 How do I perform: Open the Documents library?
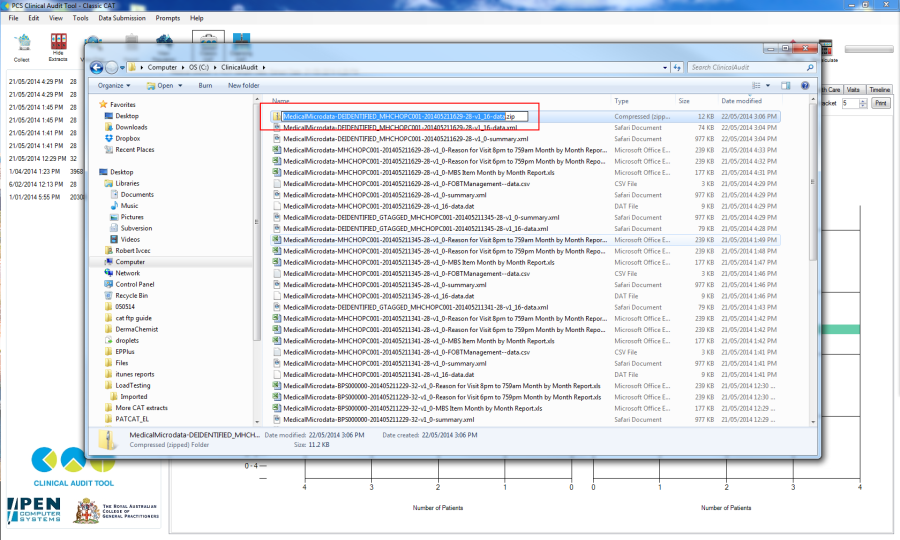pyautogui.click(x=131, y=195)
